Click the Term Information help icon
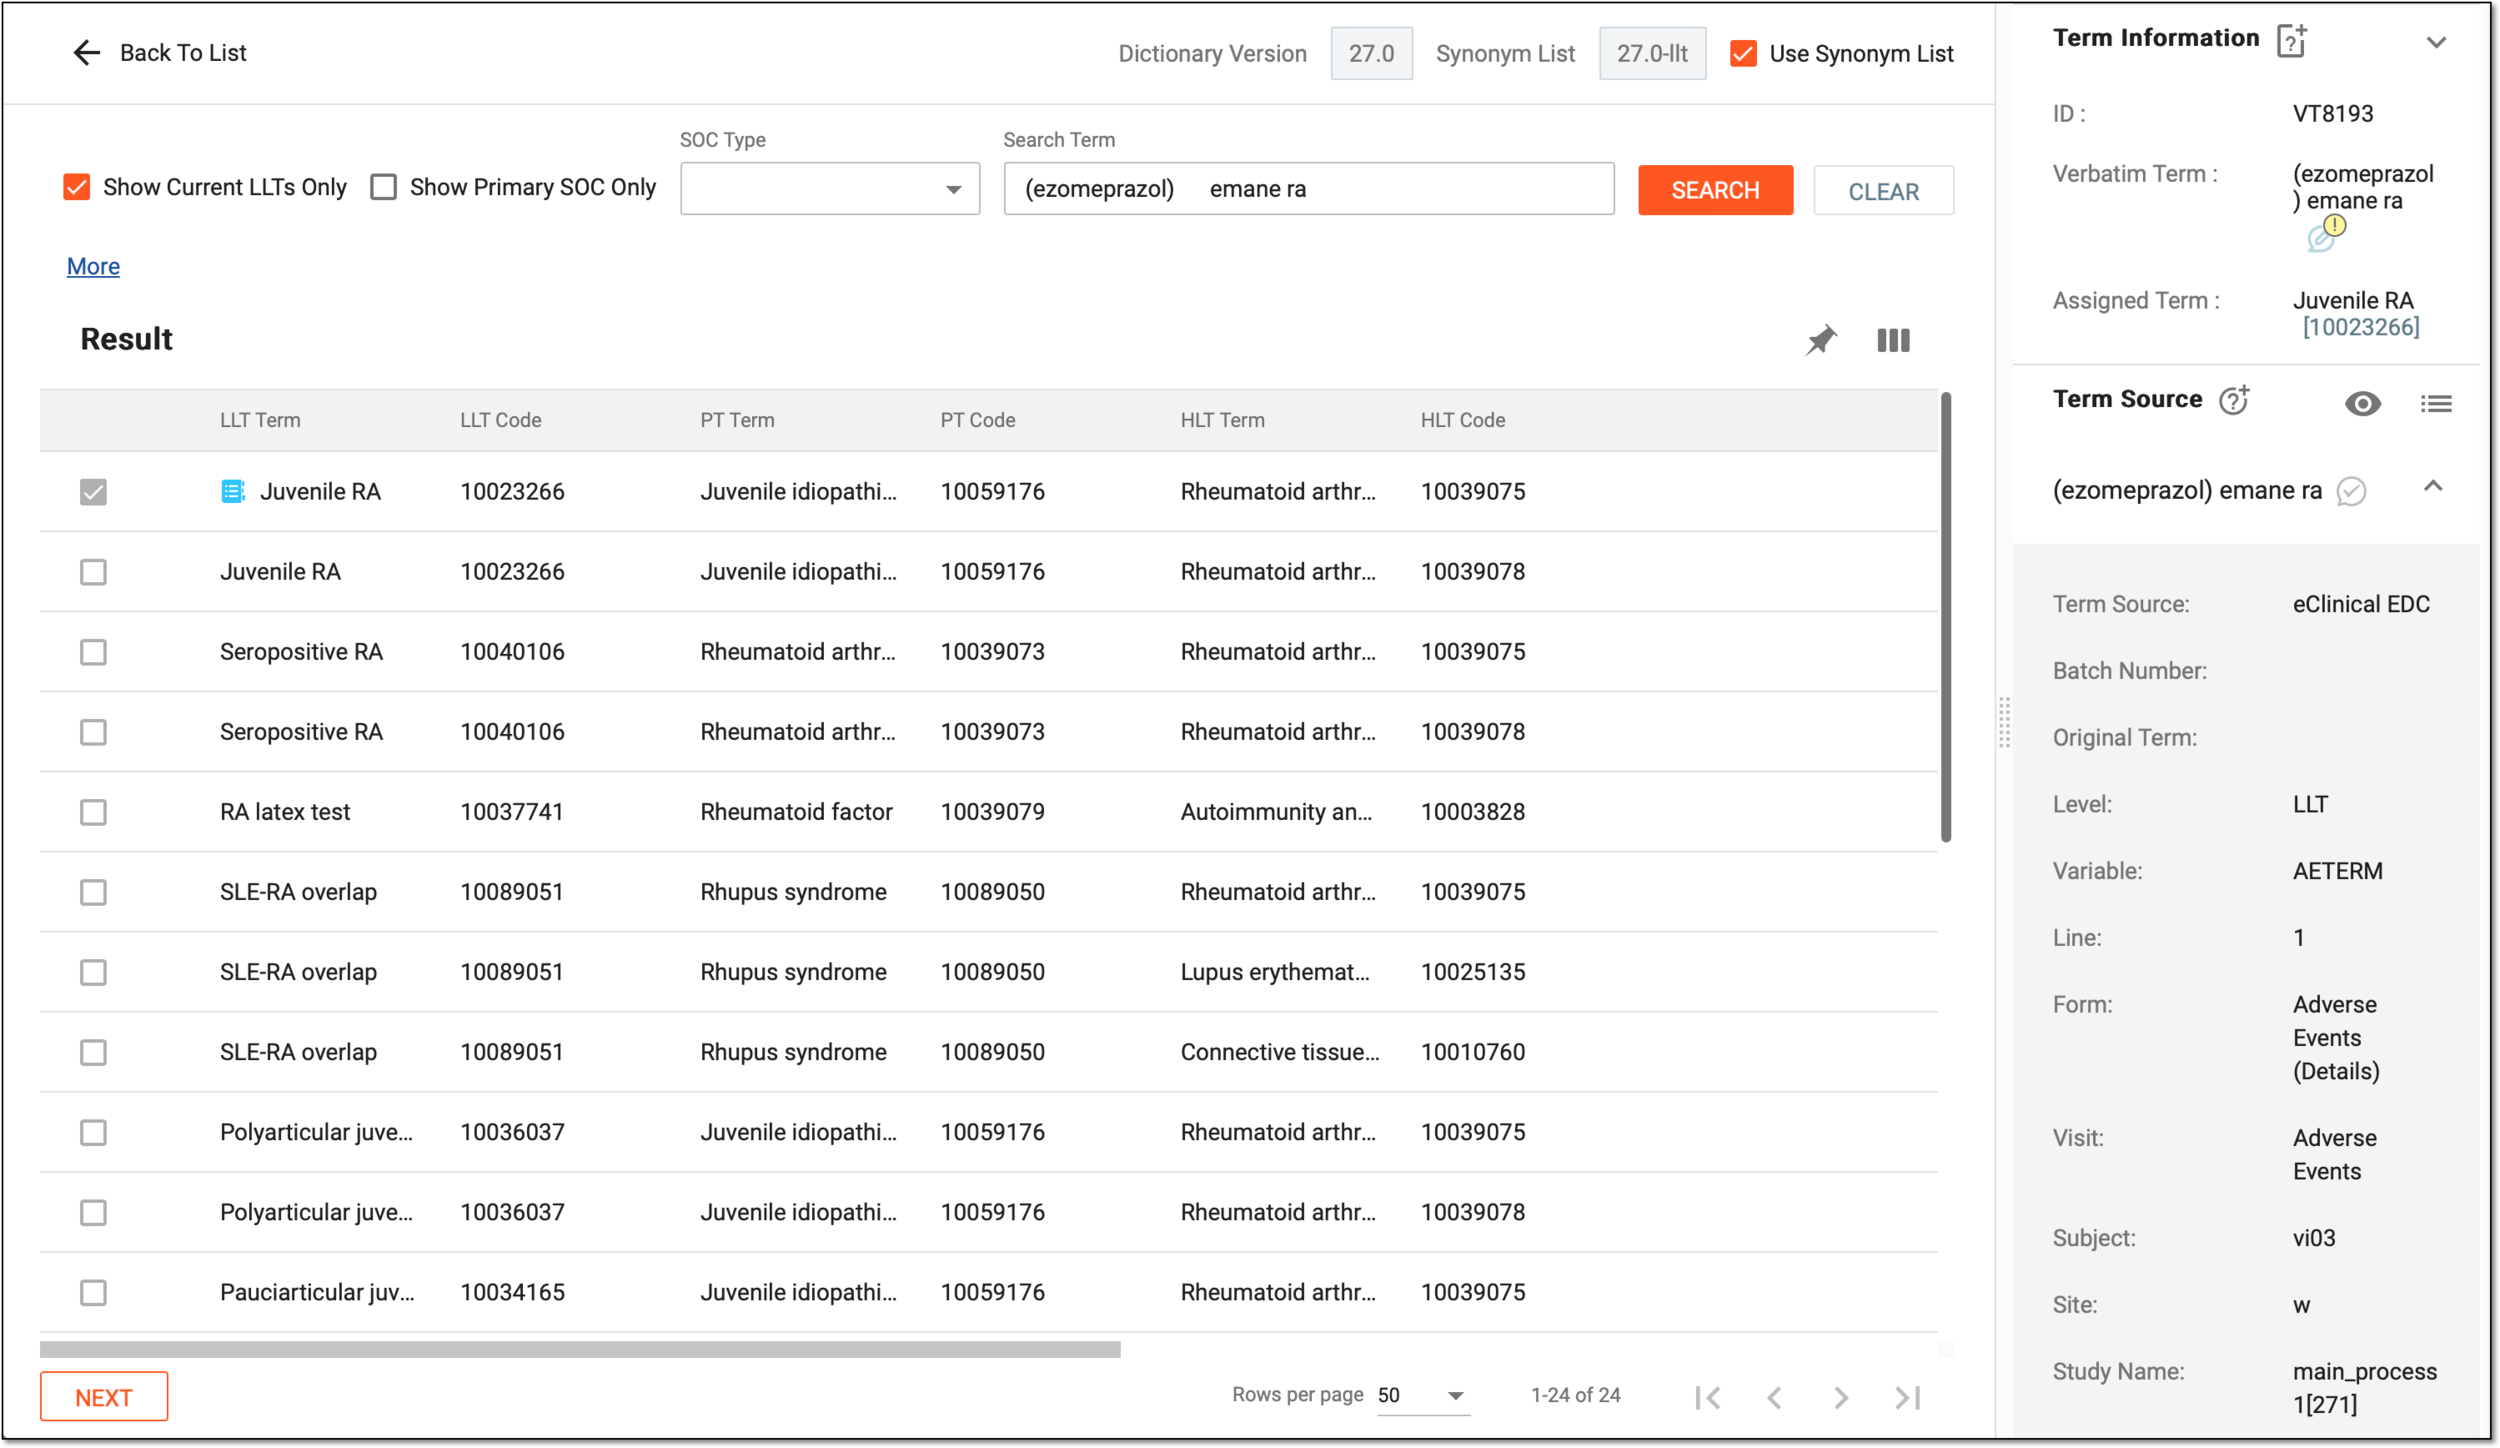The height and width of the screenshot is (1448, 2500). (x=2291, y=40)
